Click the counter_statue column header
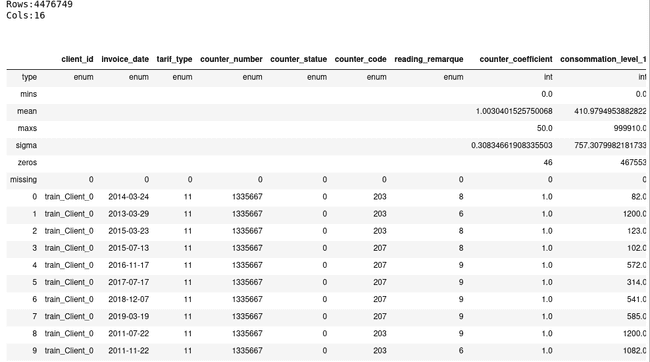This screenshot has width=650, height=362. pos(298,59)
